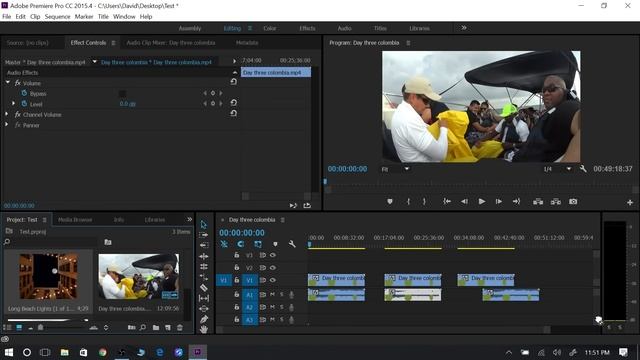This screenshot has height=360, width=640.
Task: Toggle Linked Selection in timeline
Action: click(x=258, y=244)
